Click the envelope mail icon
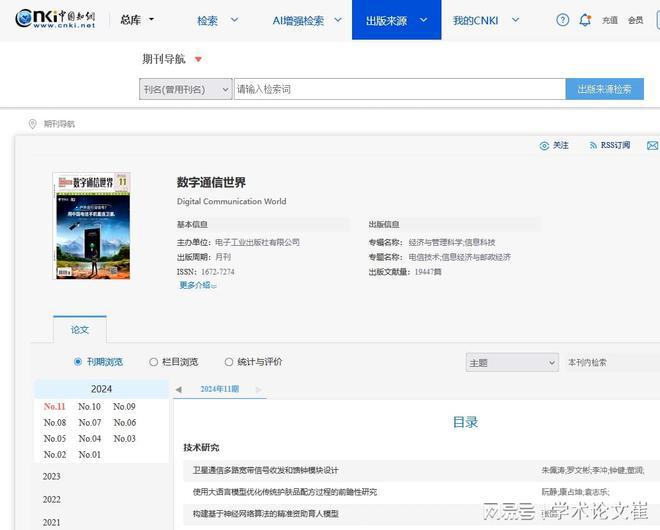 click(652, 146)
